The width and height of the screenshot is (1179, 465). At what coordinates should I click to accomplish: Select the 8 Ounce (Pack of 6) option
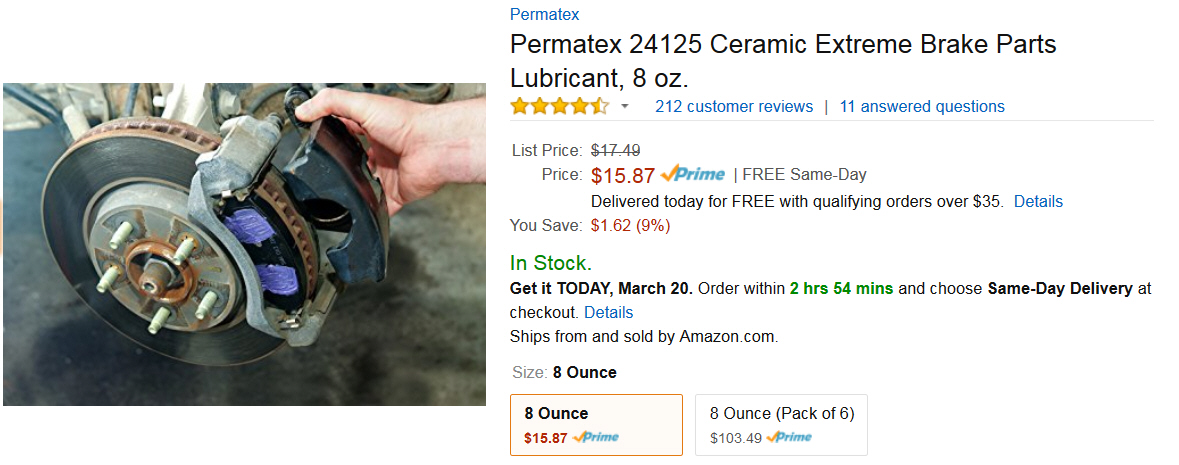click(781, 424)
